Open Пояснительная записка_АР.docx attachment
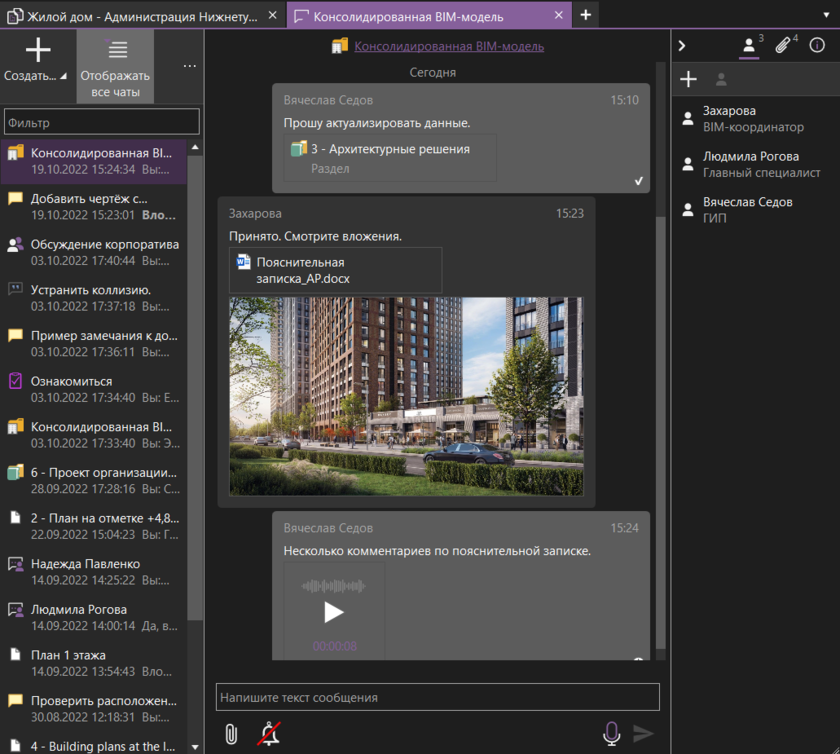The image size is (840, 754). point(335,270)
